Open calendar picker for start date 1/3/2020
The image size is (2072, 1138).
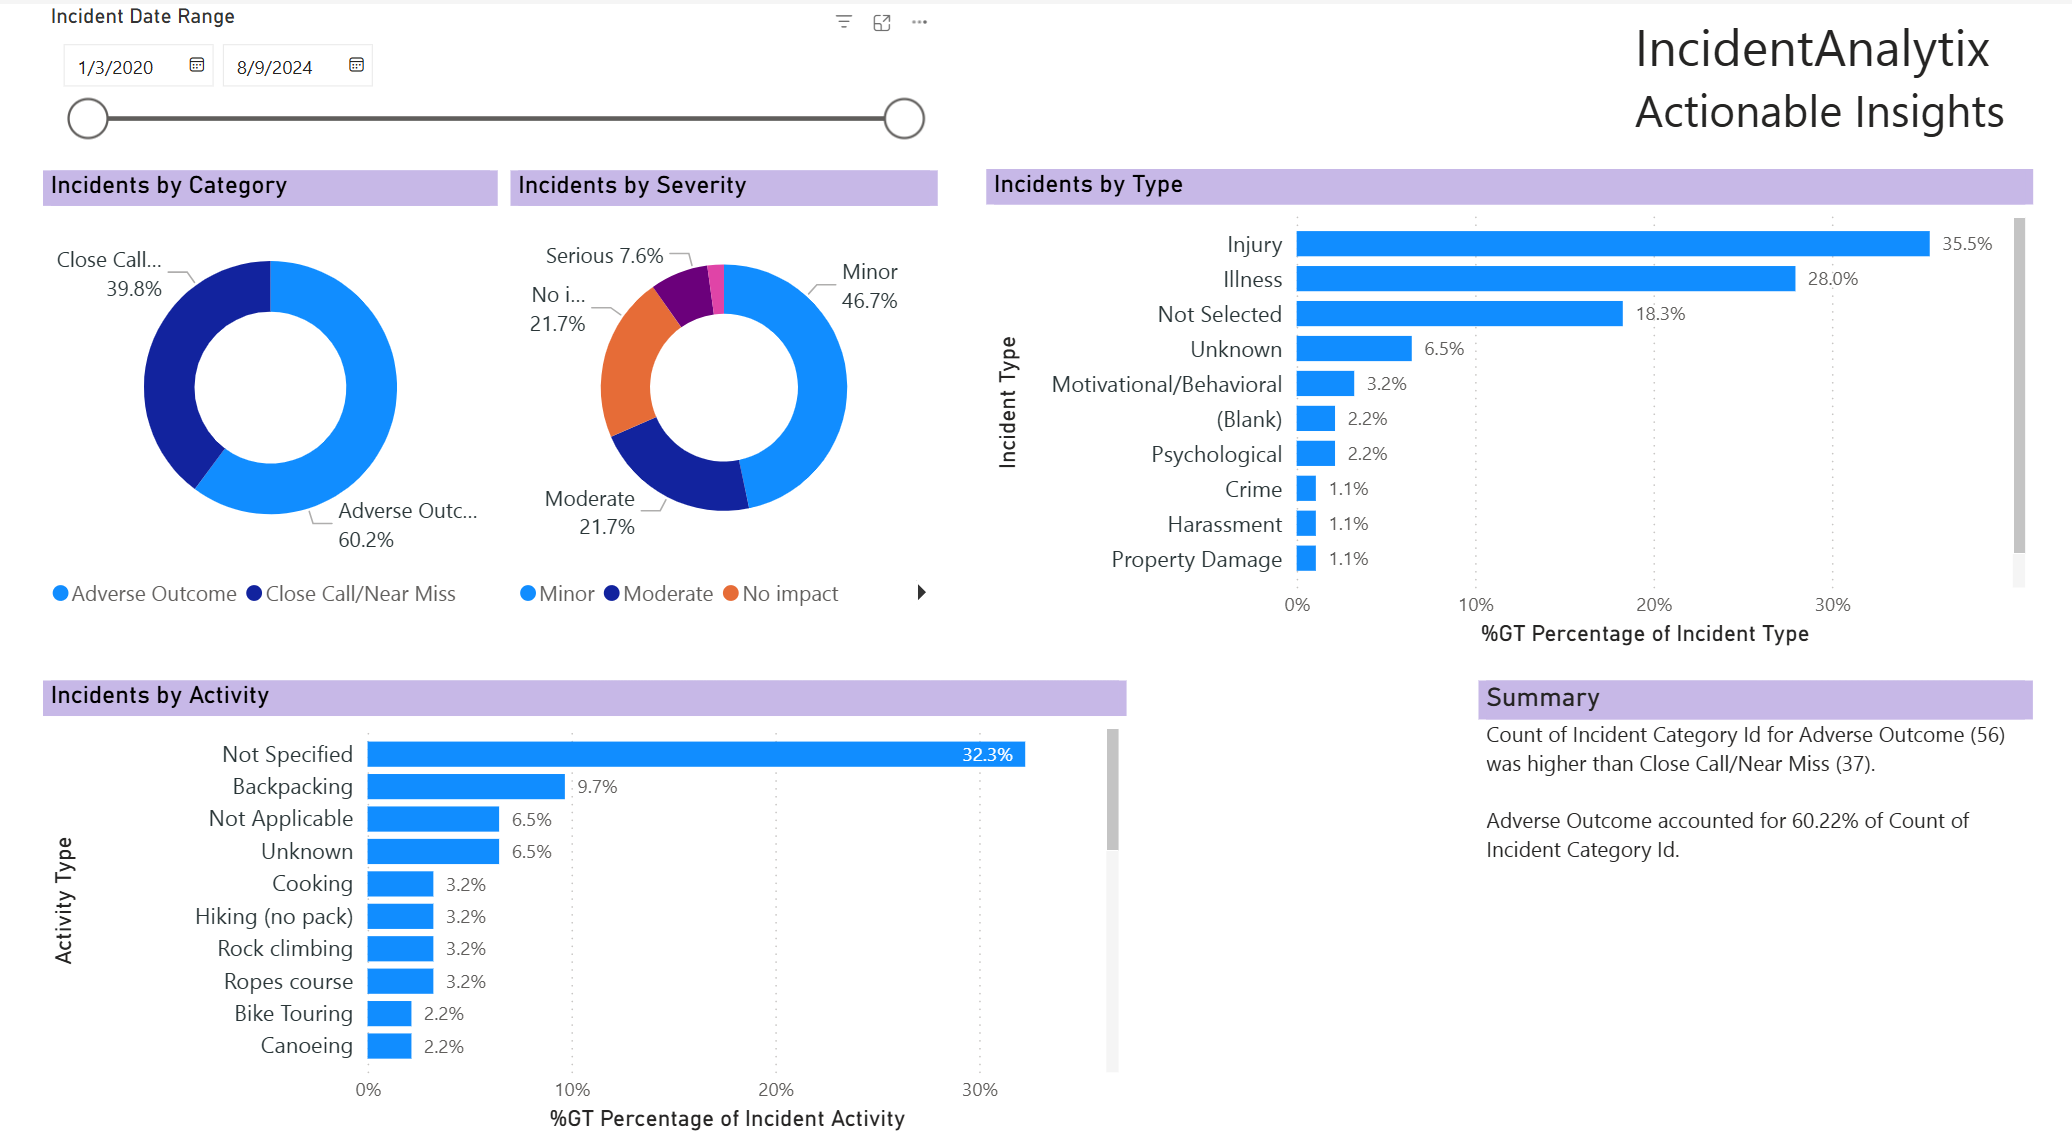coord(197,65)
